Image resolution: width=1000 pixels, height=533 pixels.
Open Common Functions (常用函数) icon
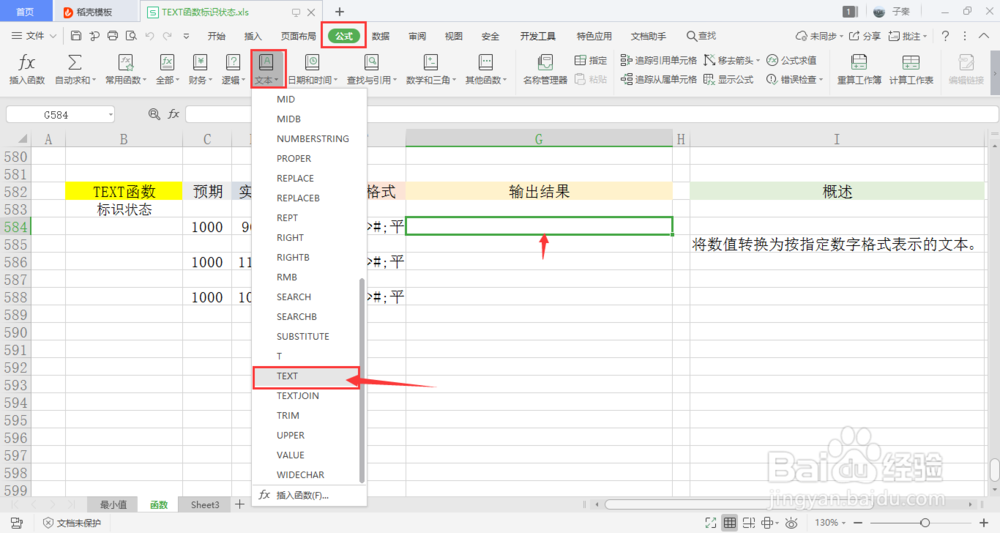coord(126,62)
